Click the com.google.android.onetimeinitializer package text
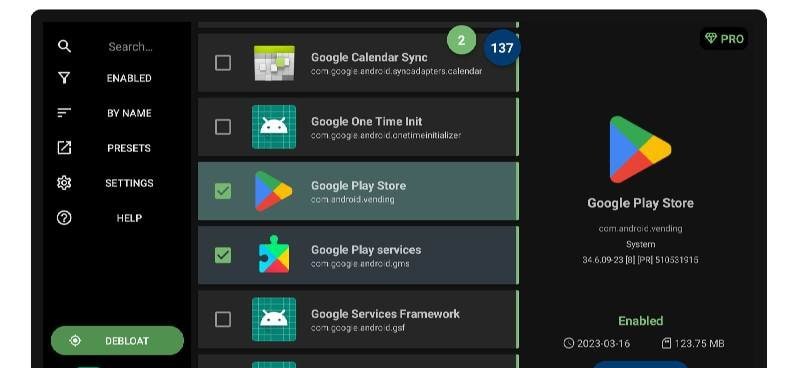This screenshot has width=800, height=368. click(x=386, y=135)
